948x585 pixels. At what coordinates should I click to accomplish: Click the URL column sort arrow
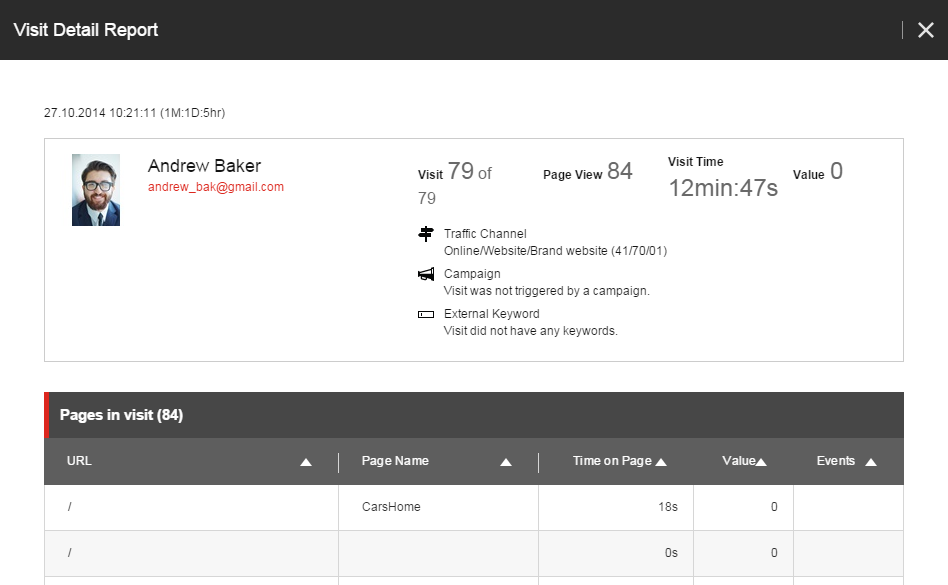(307, 461)
